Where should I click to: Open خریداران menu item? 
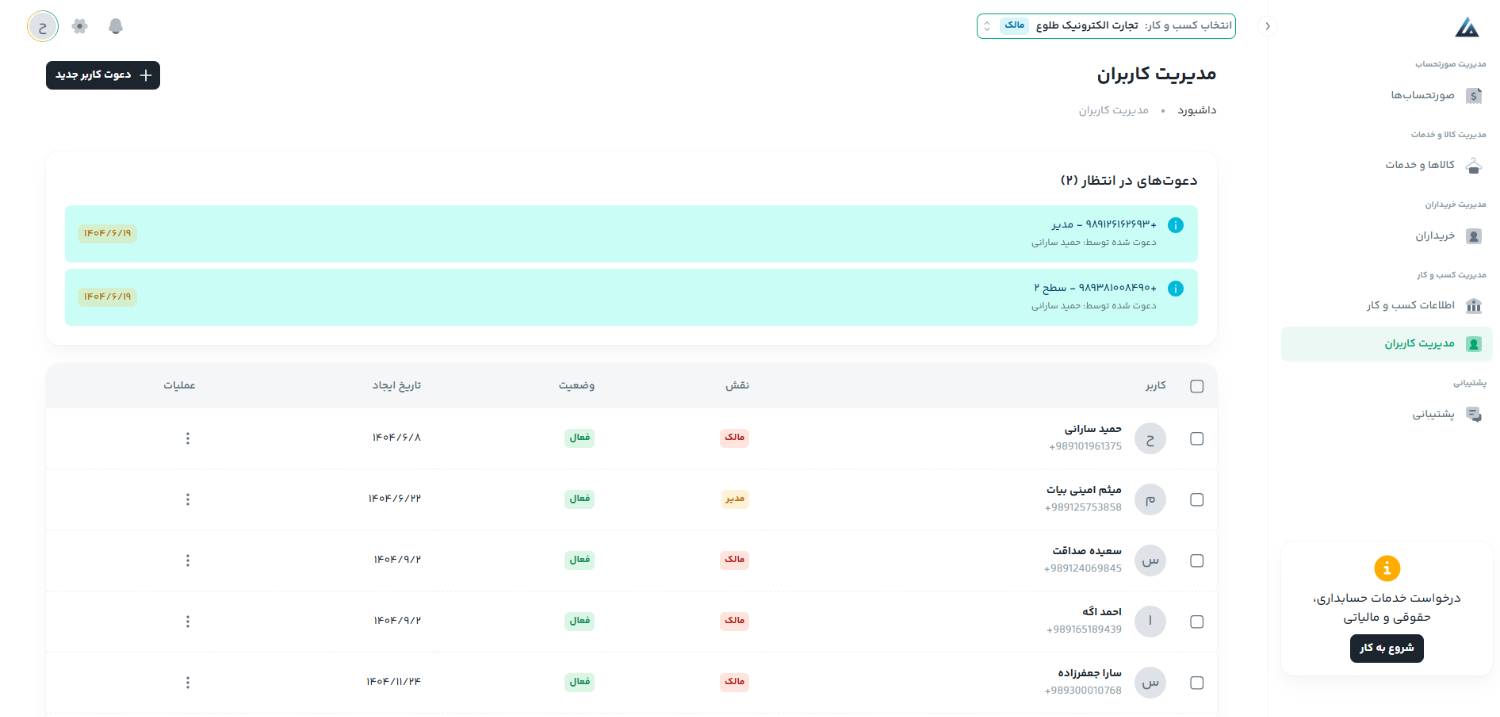pos(1387,236)
